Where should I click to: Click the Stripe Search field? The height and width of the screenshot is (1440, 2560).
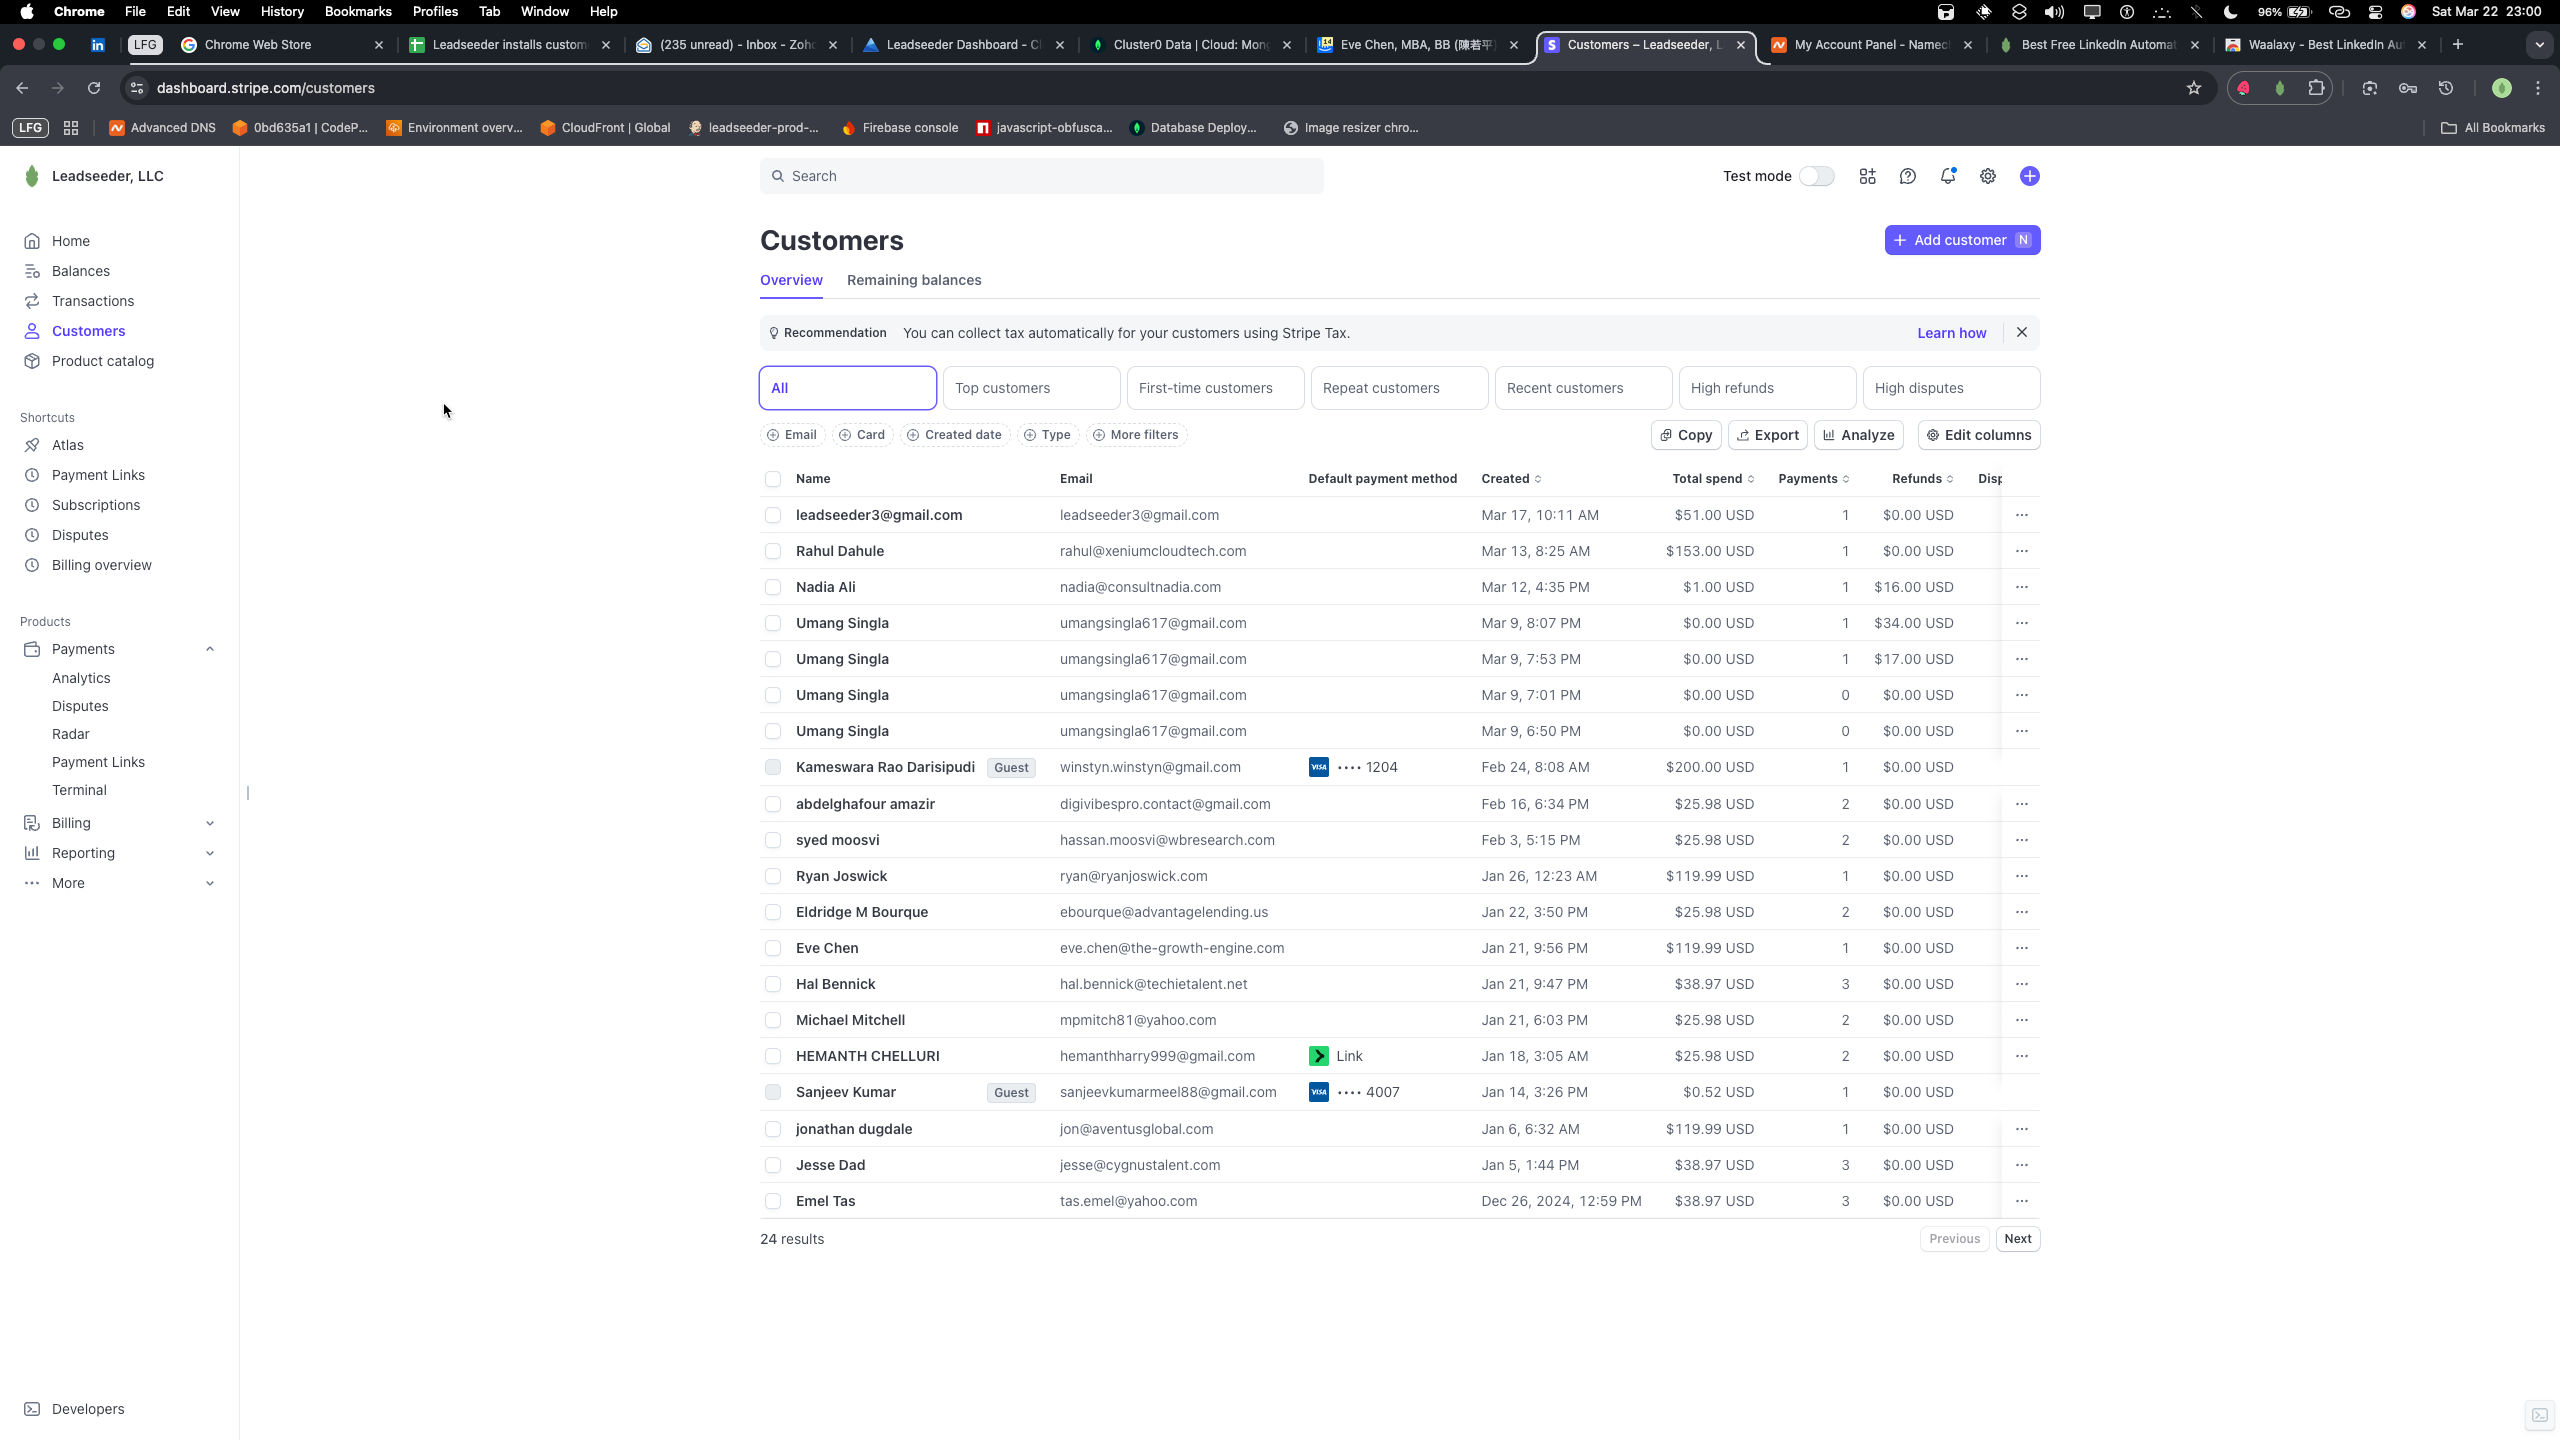pos(1041,176)
